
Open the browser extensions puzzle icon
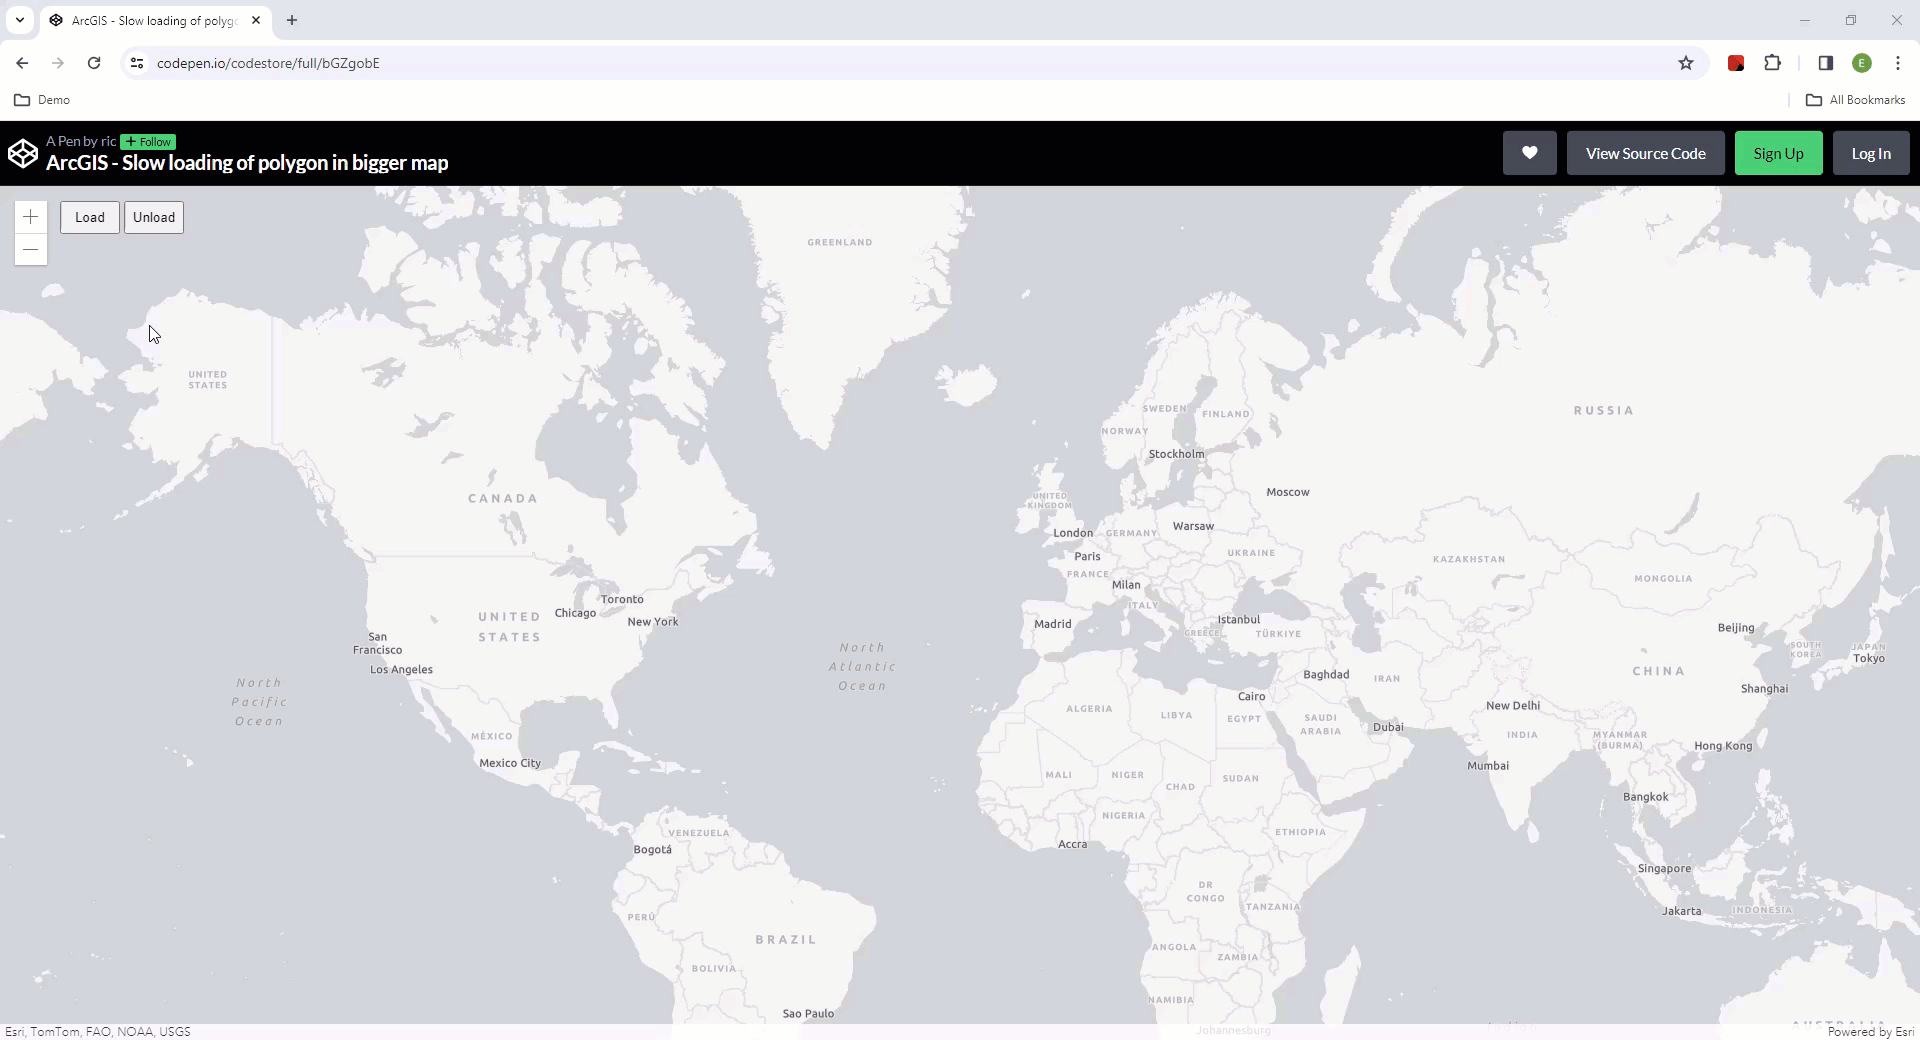pyautogui.click(x=1773, y=62)
